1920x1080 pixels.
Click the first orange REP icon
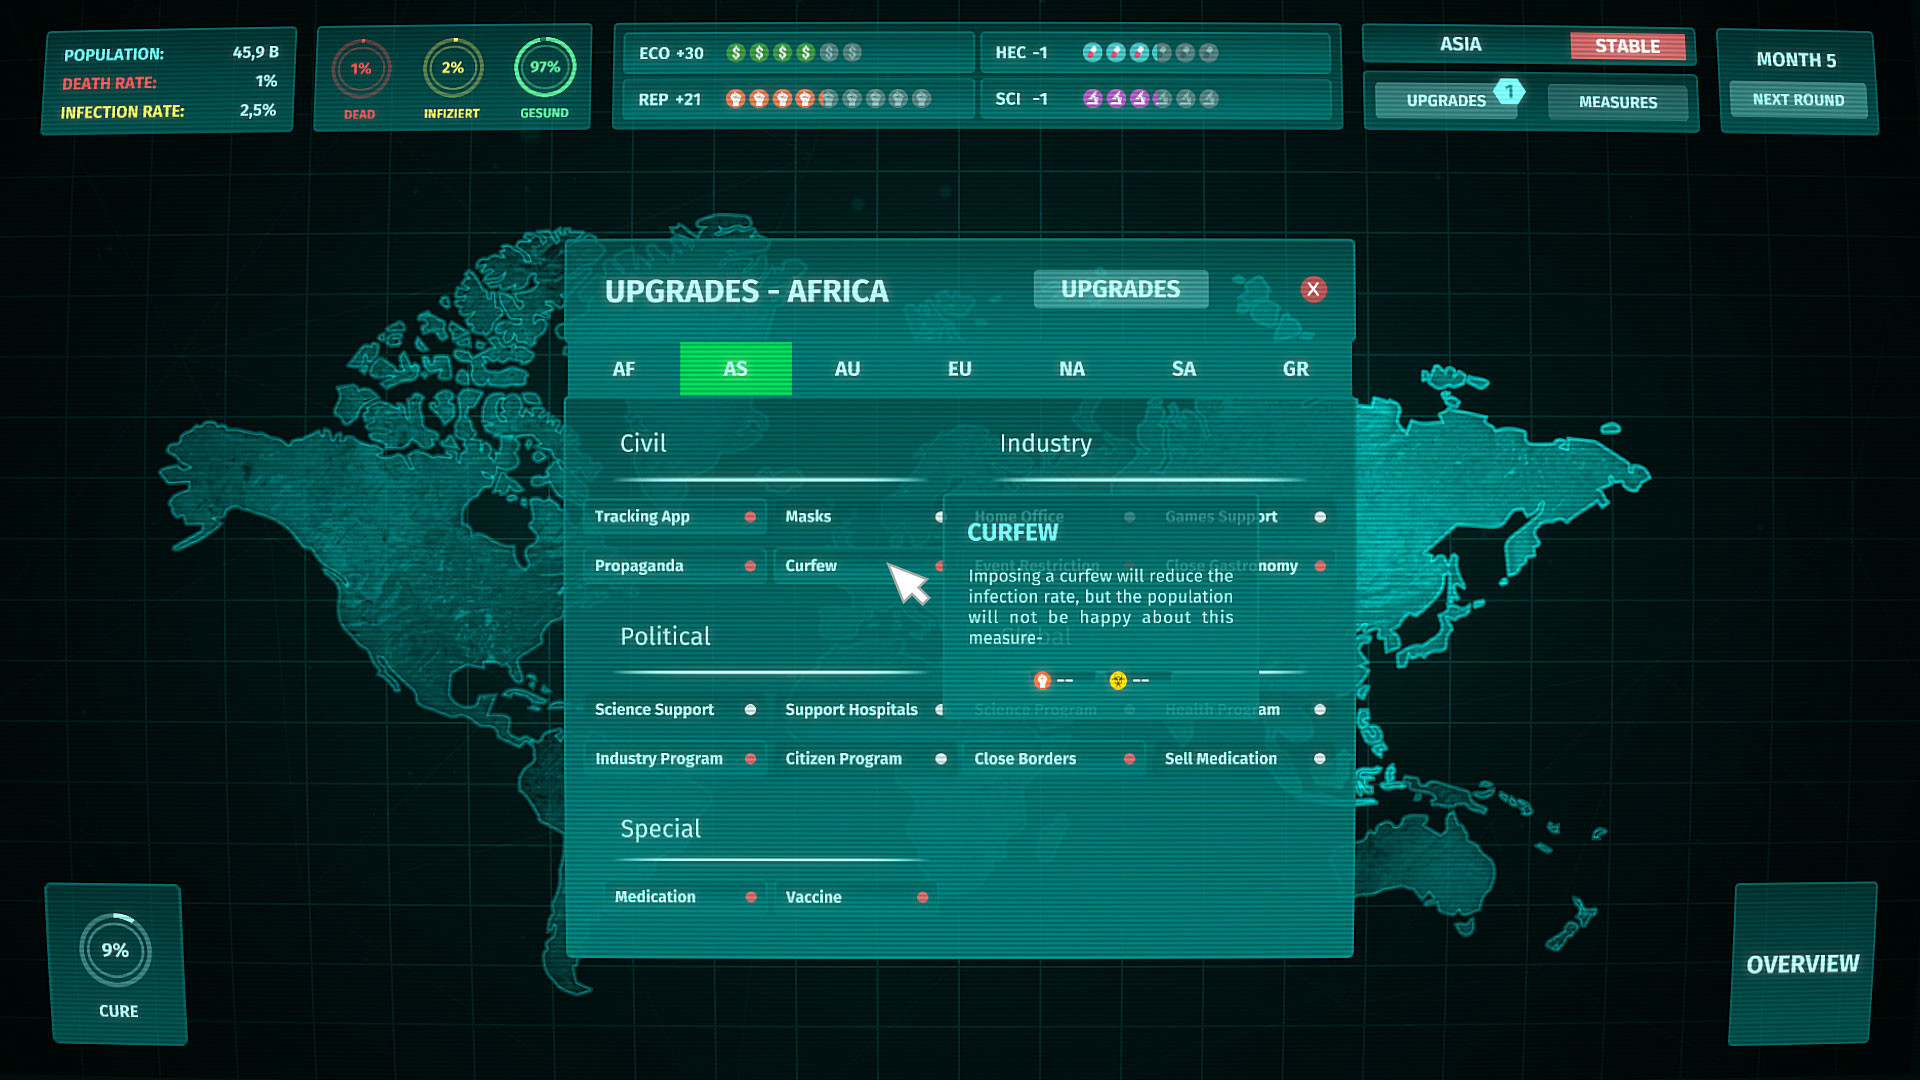736,99
